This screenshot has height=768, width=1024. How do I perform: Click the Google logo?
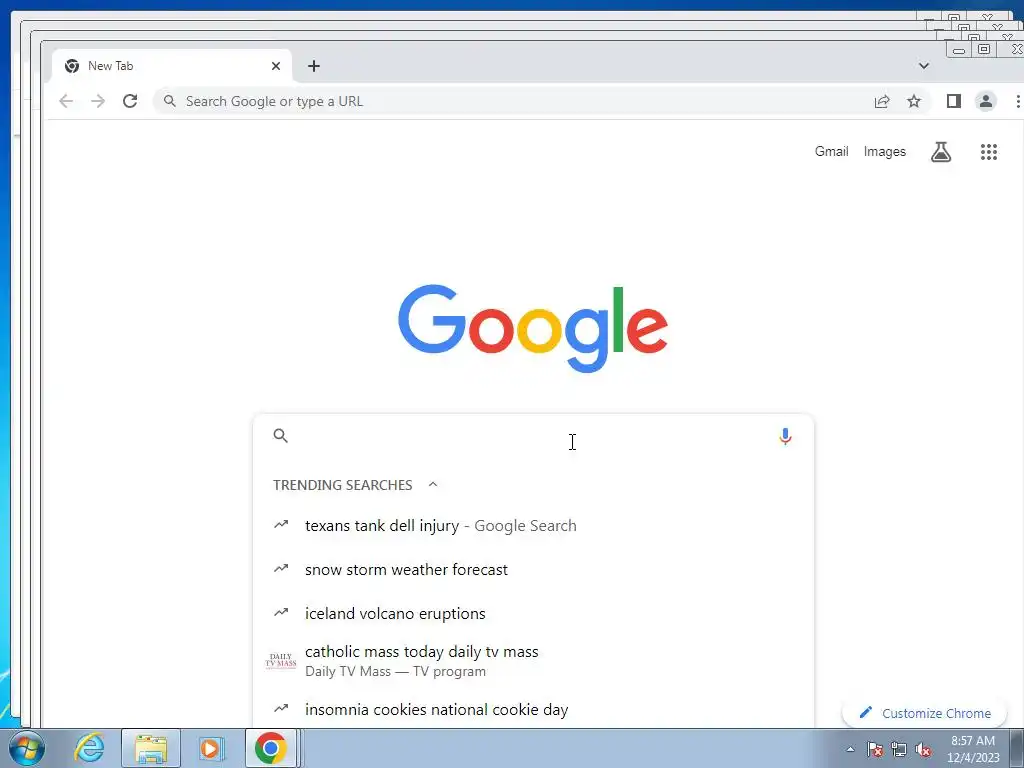(x=533, y=328)
